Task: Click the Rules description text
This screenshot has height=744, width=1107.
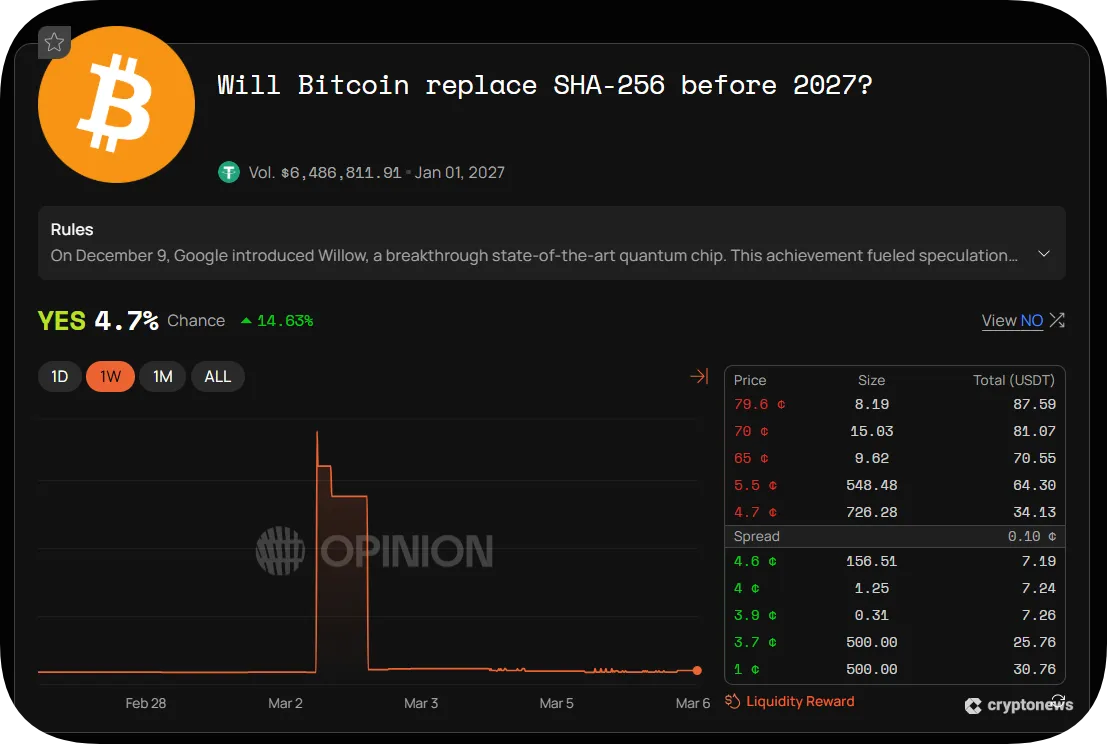Action: tap(534, 256)
